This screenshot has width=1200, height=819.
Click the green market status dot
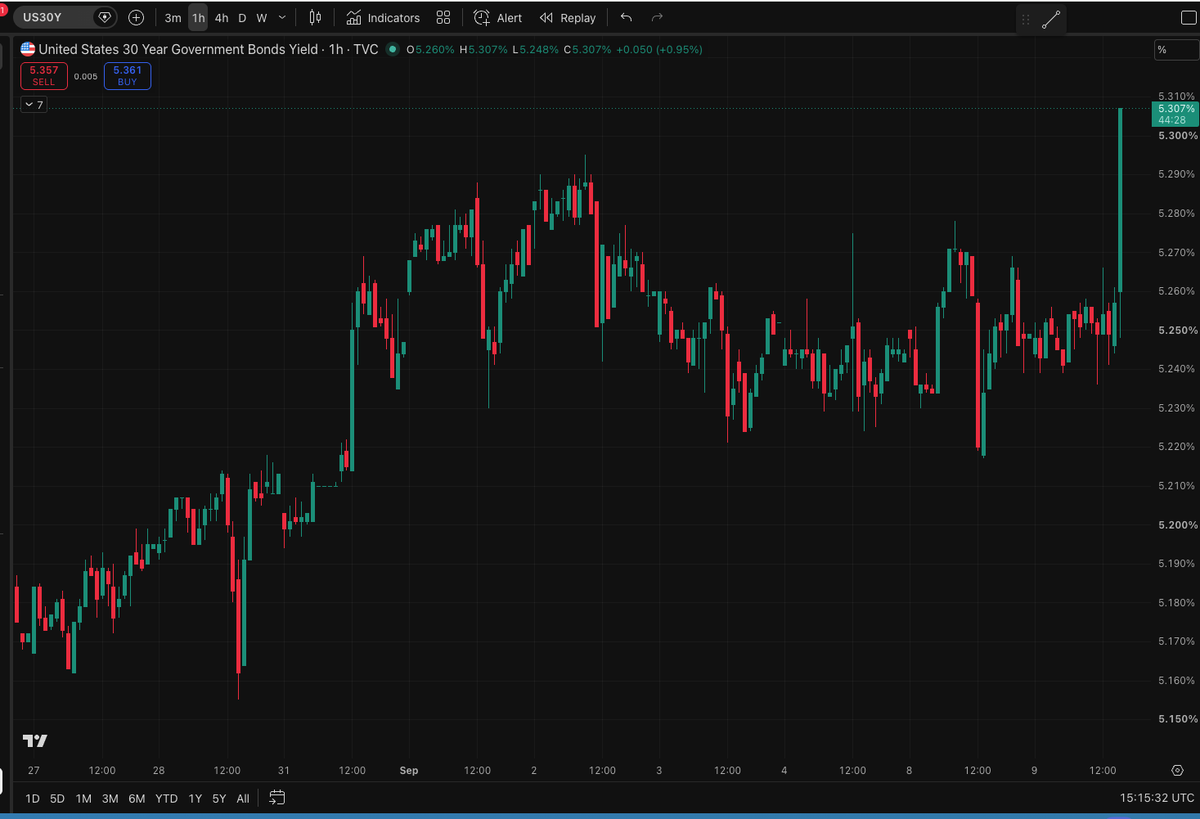point(392,49)
